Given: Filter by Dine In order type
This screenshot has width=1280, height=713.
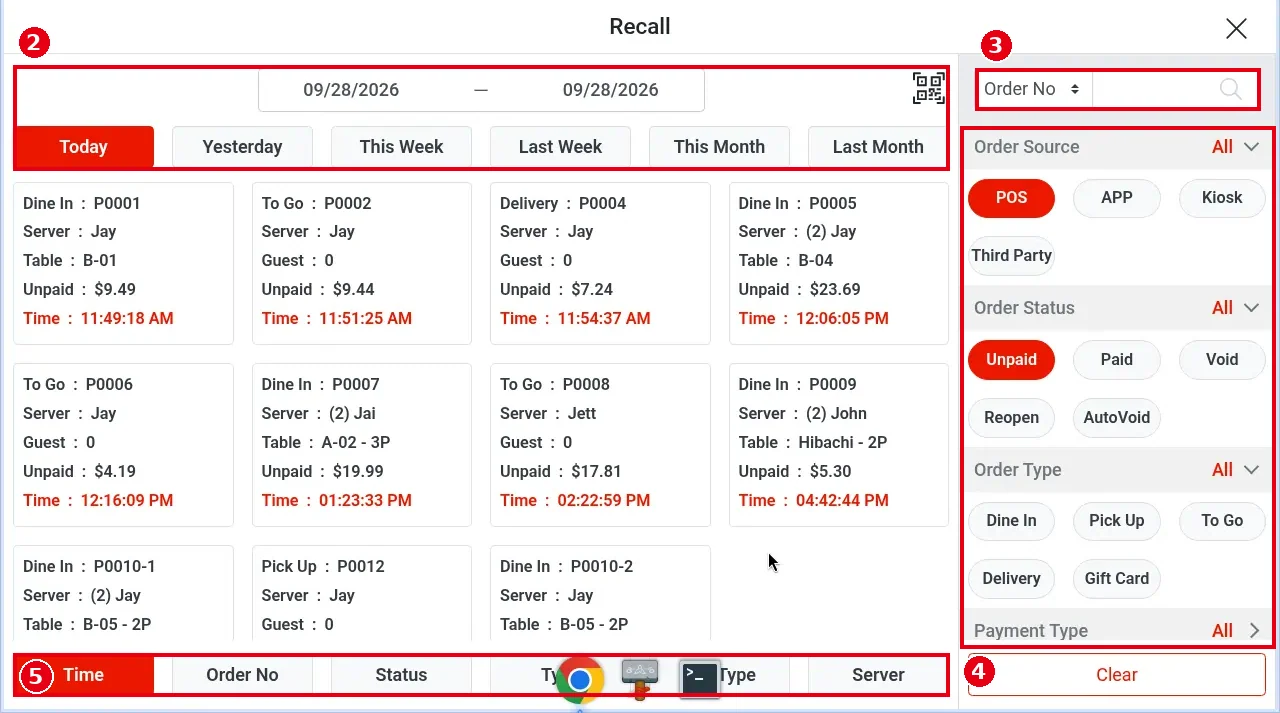Looking at the screenshot, I should 1011,521.
